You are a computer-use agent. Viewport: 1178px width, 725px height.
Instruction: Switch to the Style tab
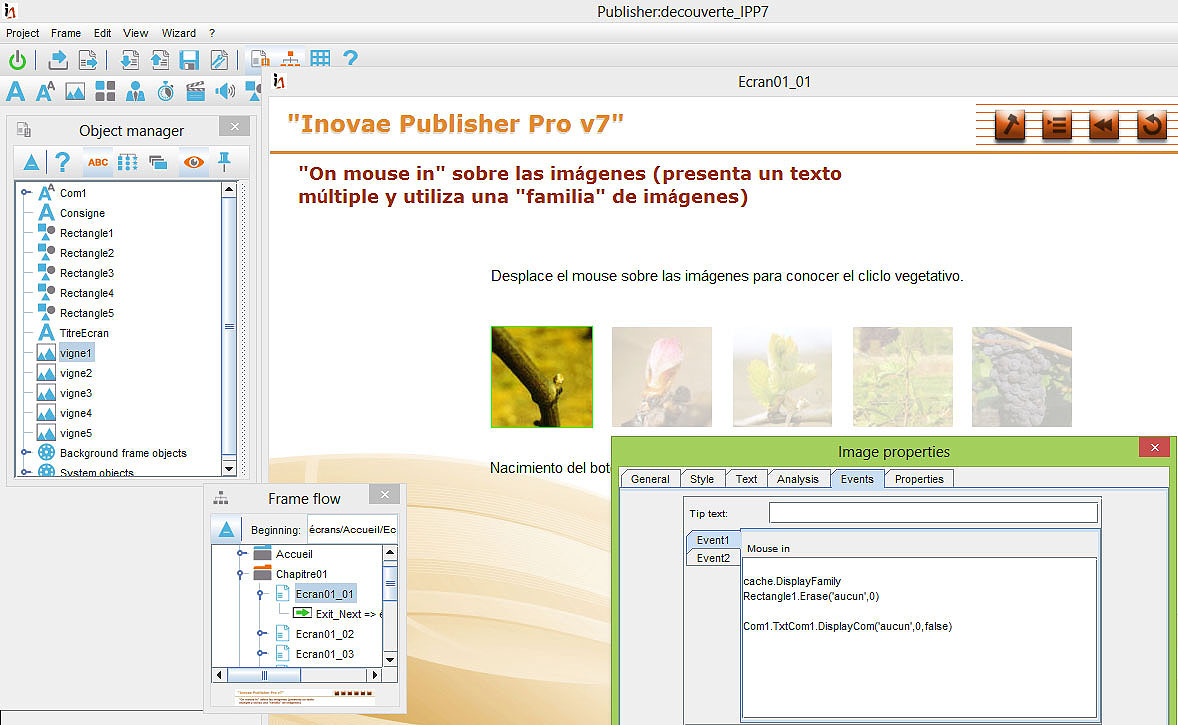point(702,479)
